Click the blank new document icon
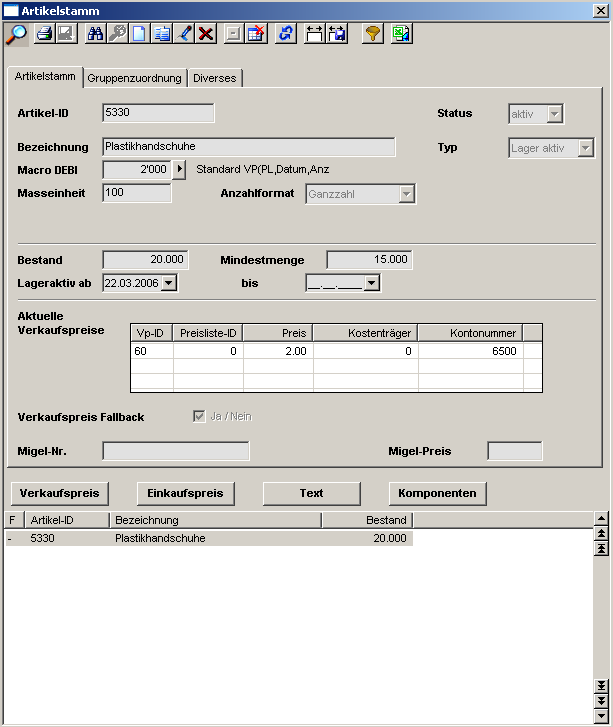This screenshot has width=613, height=727. 139,34
